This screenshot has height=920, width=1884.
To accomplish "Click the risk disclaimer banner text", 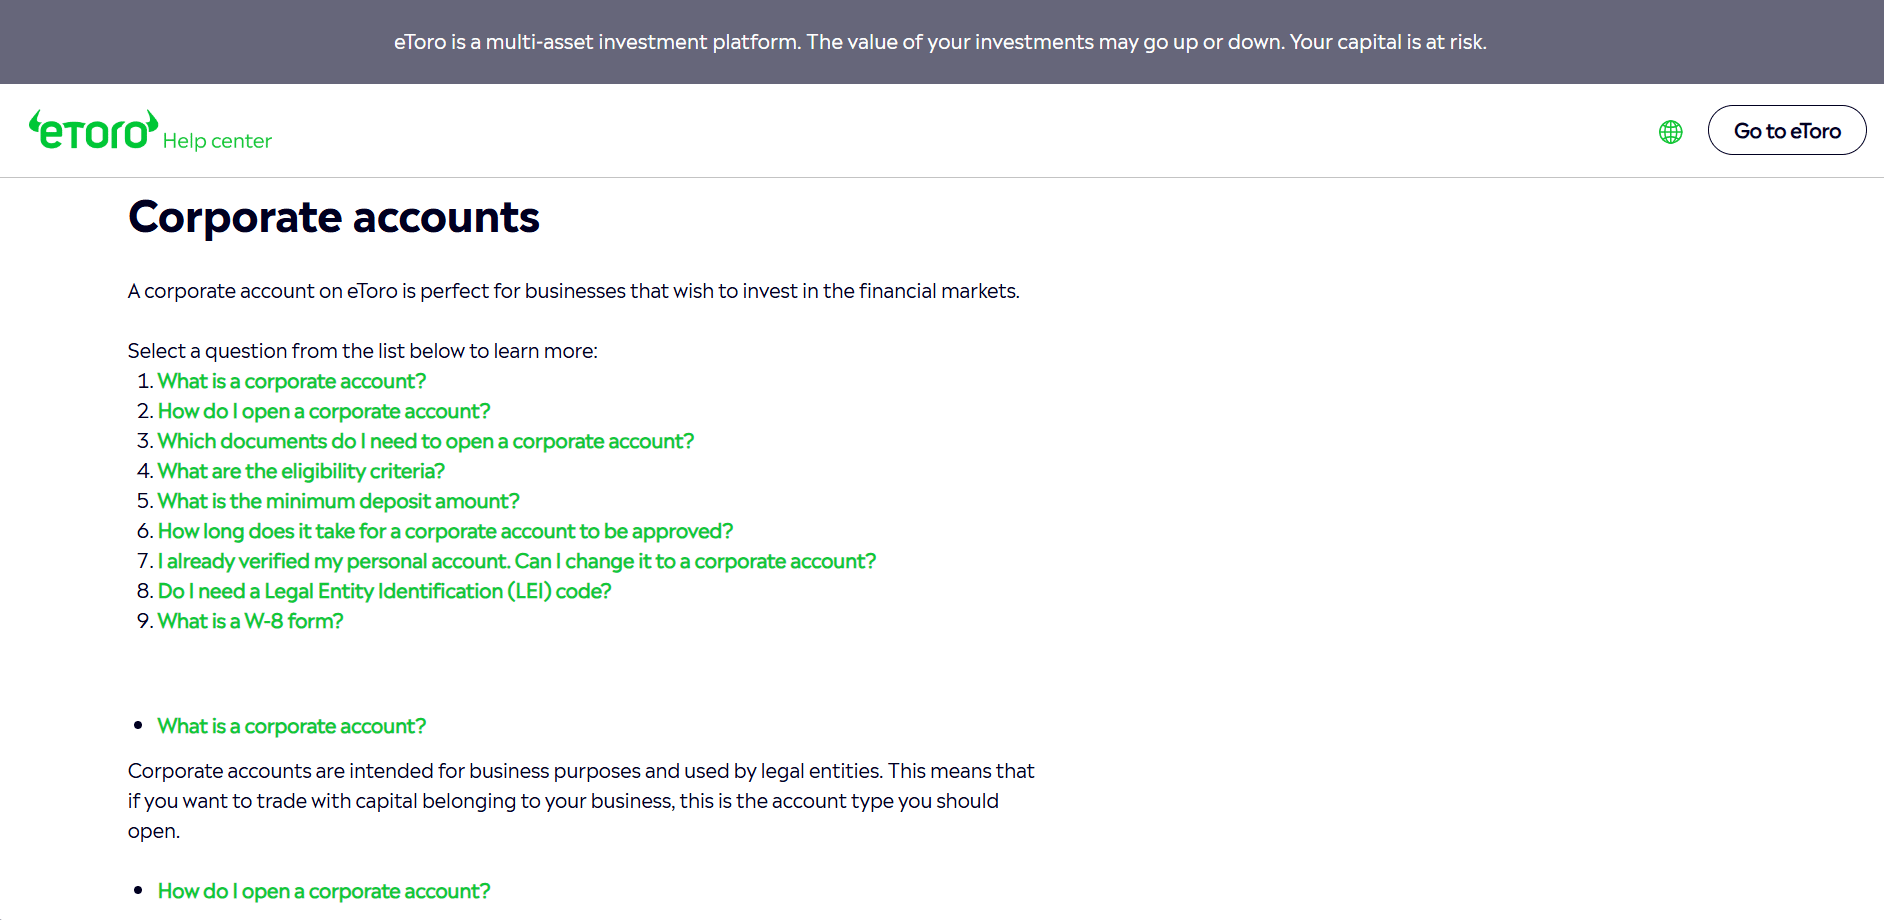I will click(x=940, y=42).
